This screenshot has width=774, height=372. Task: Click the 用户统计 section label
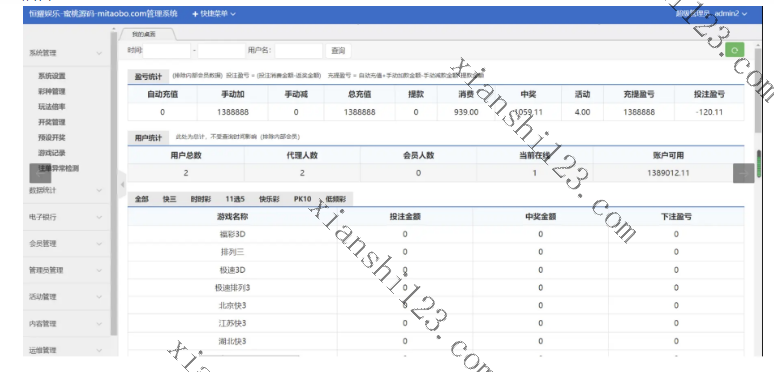click(149, 138)
